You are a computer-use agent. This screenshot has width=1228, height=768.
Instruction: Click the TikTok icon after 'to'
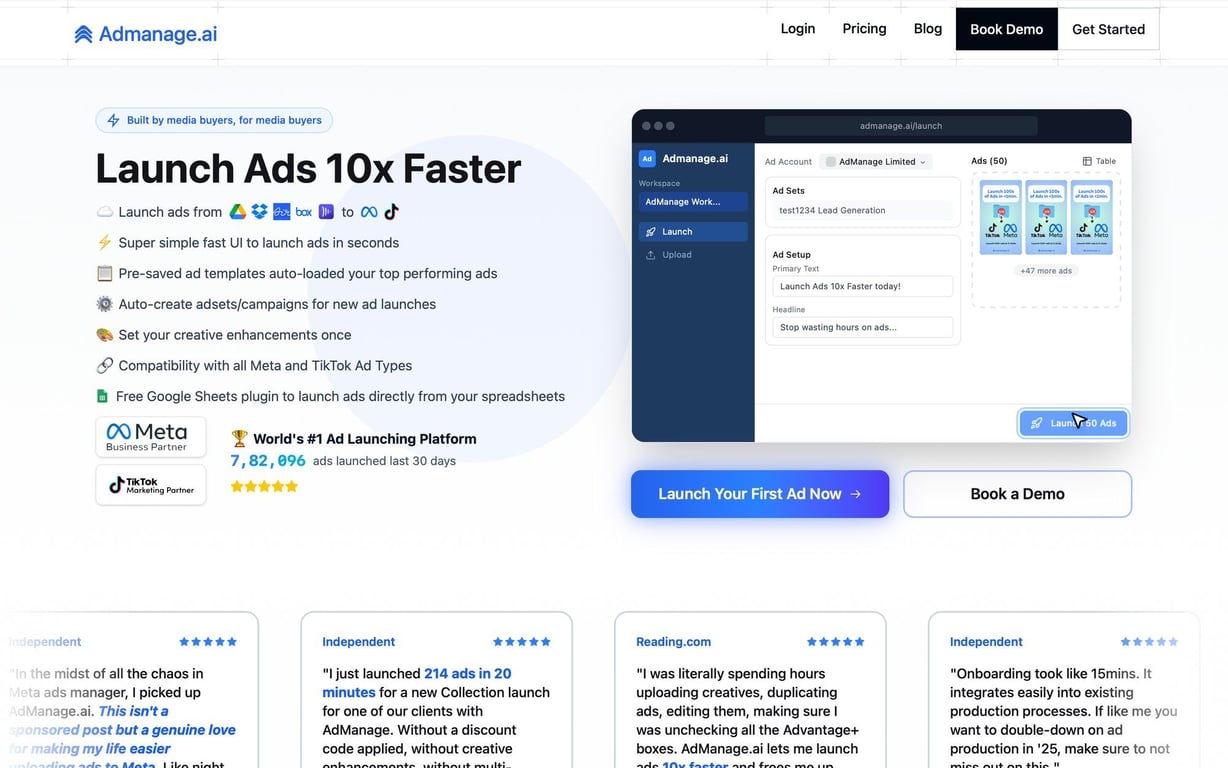coord(391,212)
